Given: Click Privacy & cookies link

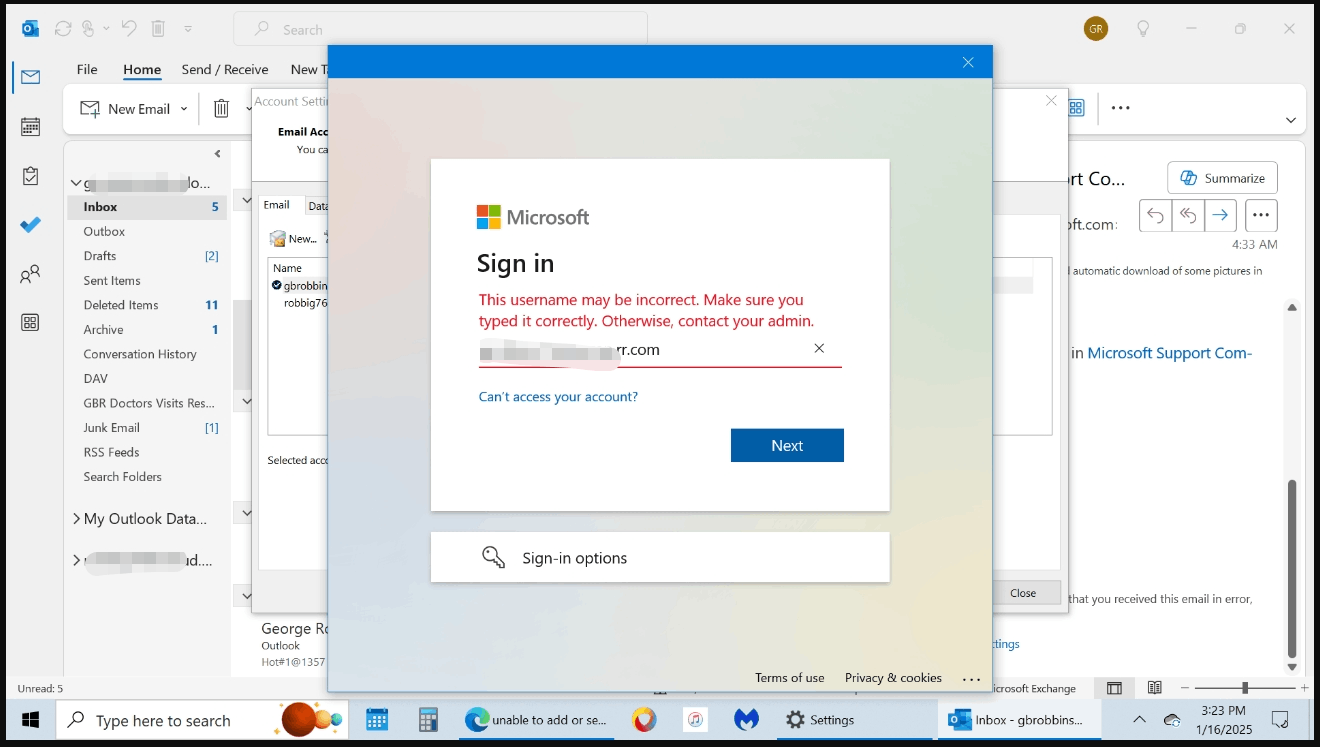Looking at the screenshot, I should click(x=893, y=678).
